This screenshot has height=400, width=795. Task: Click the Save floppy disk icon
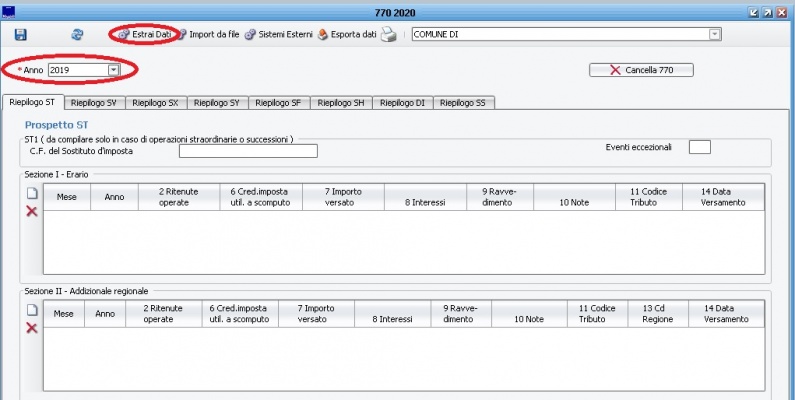coord(20,34)
